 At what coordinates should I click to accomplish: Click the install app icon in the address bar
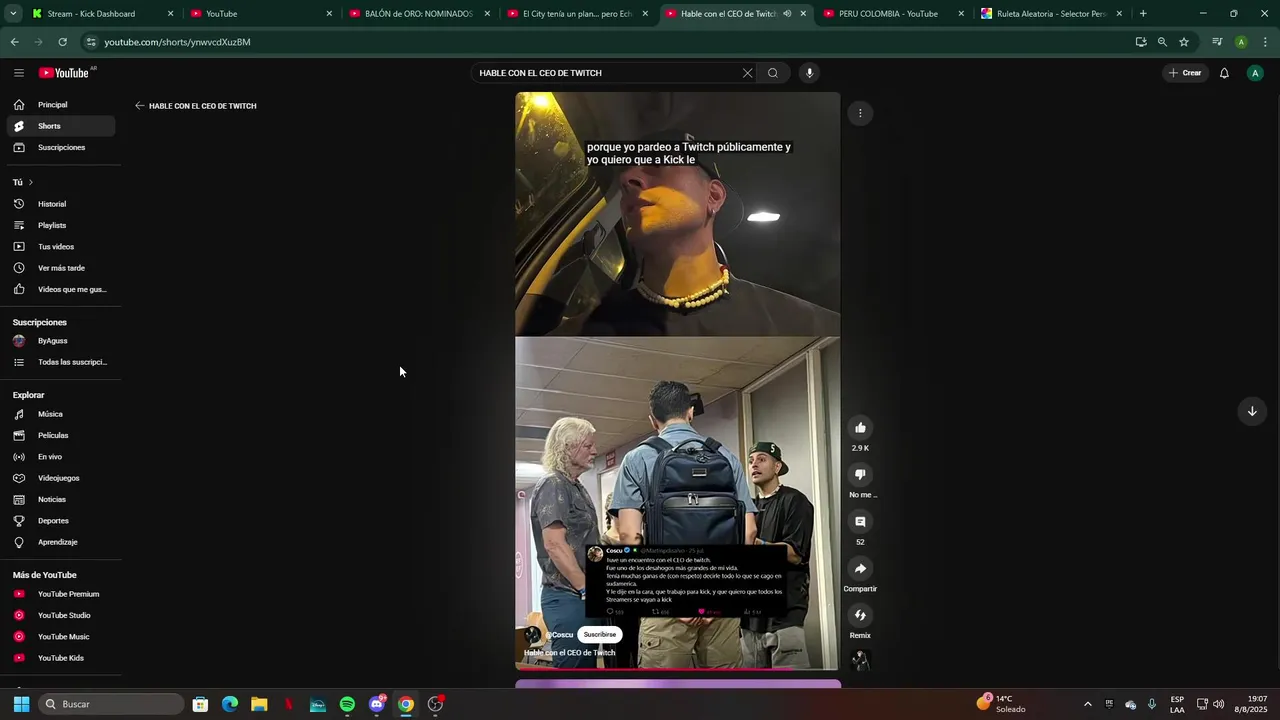(x=1141, y=42)
